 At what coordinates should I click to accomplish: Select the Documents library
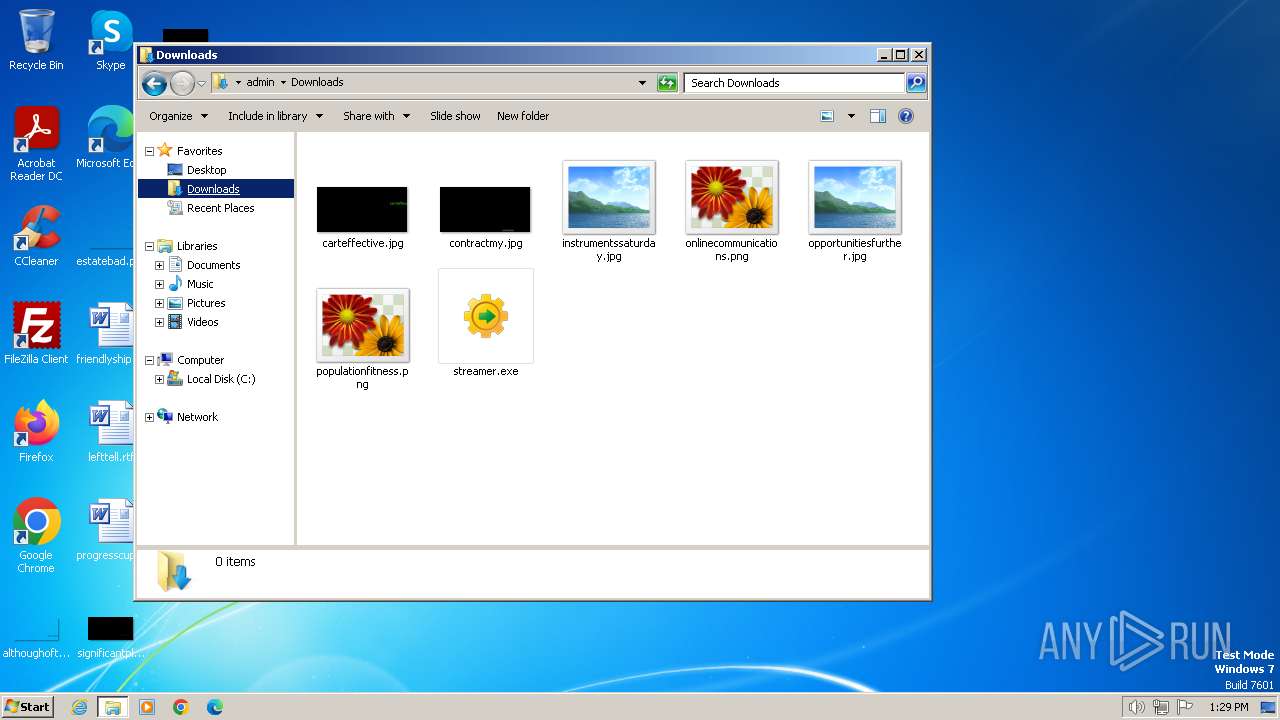click(x=213, y=265)
